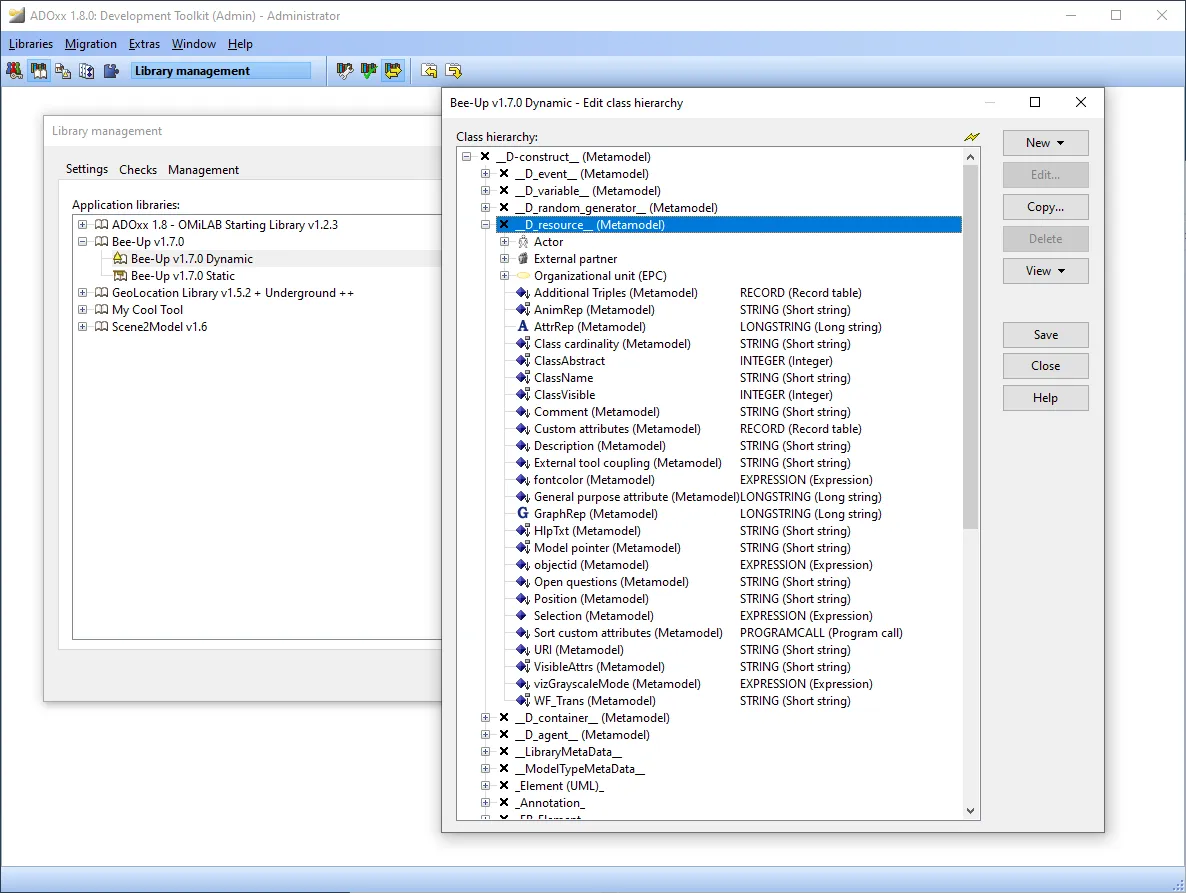Viewport: 1186px width, 893px height.
Task: Click the Copy... button
Action: point(1045,206)
